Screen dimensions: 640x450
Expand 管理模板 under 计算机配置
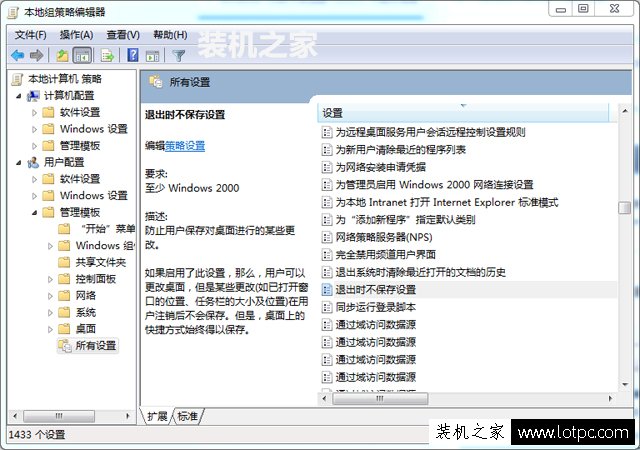[34, 146]
